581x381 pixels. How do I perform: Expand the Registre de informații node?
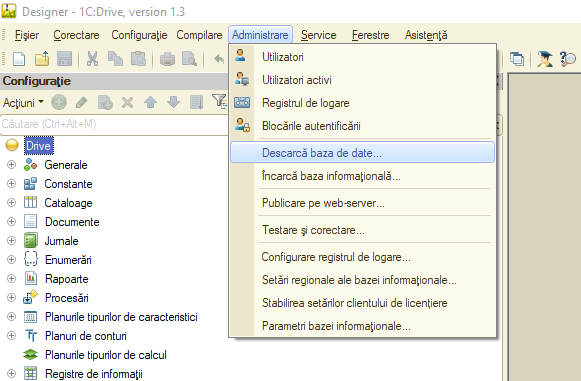pos(11,374)
